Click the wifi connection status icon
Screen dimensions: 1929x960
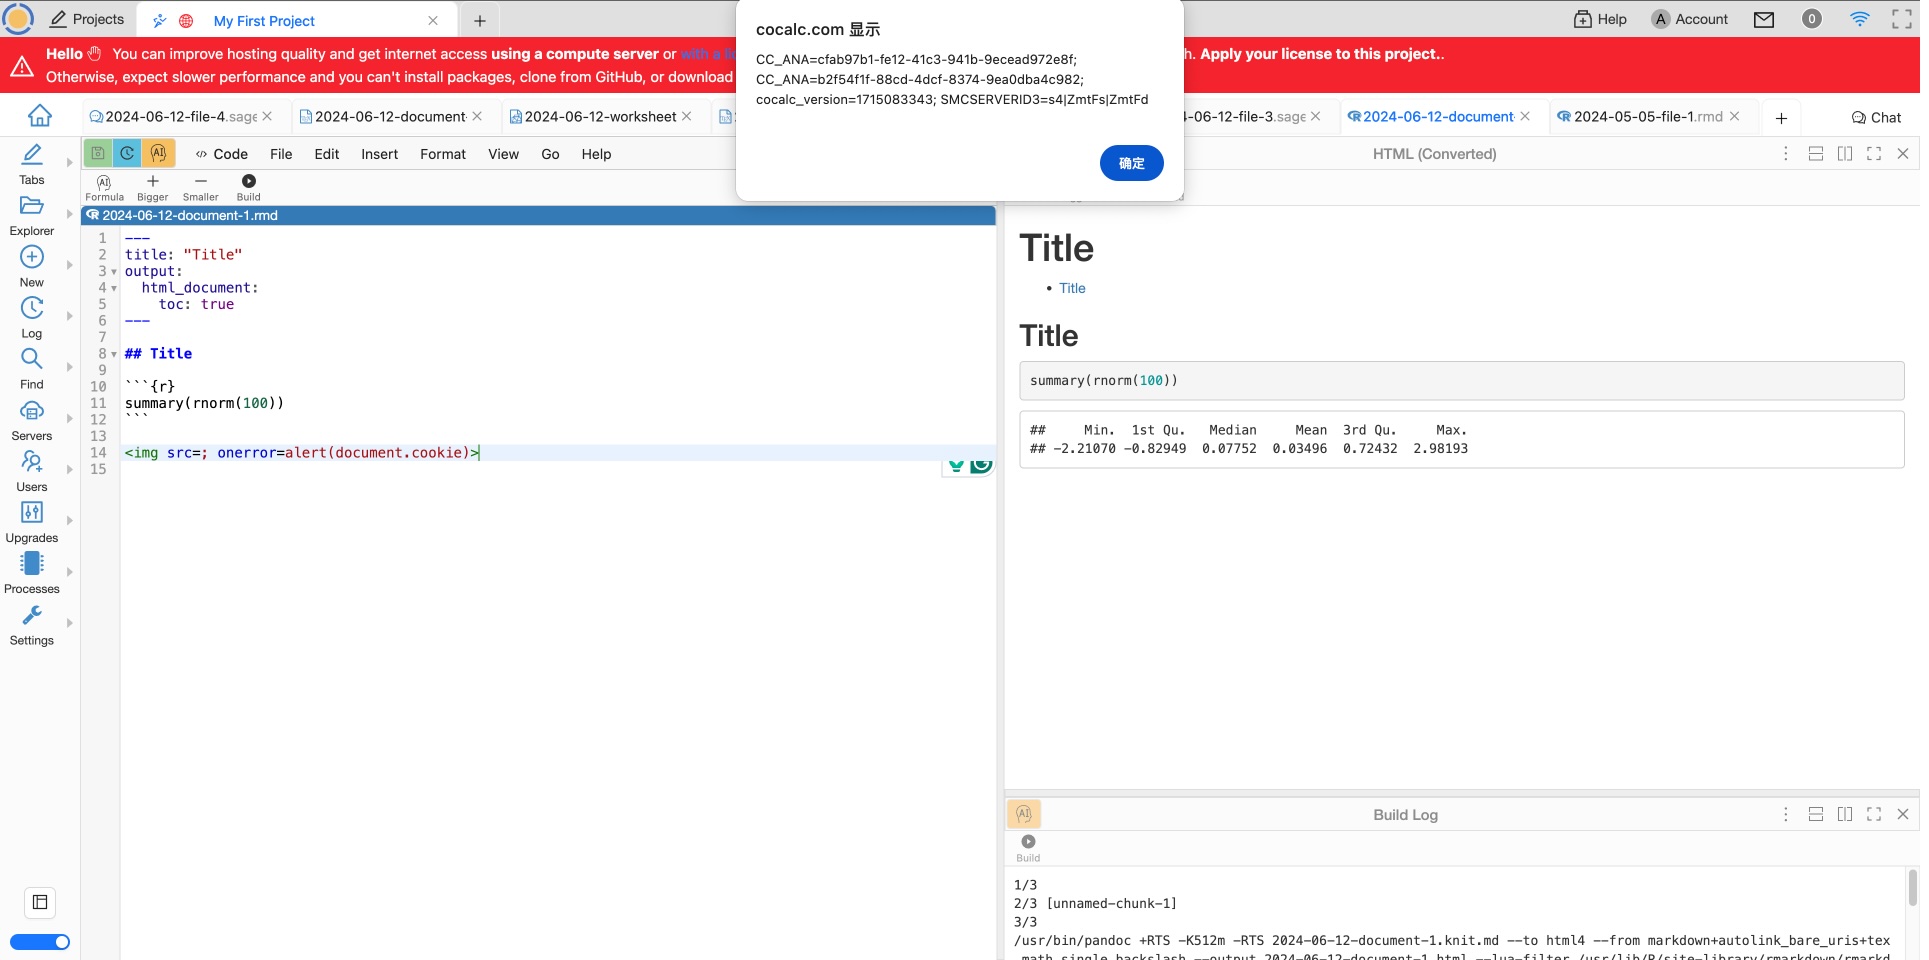click(1859, 19)
